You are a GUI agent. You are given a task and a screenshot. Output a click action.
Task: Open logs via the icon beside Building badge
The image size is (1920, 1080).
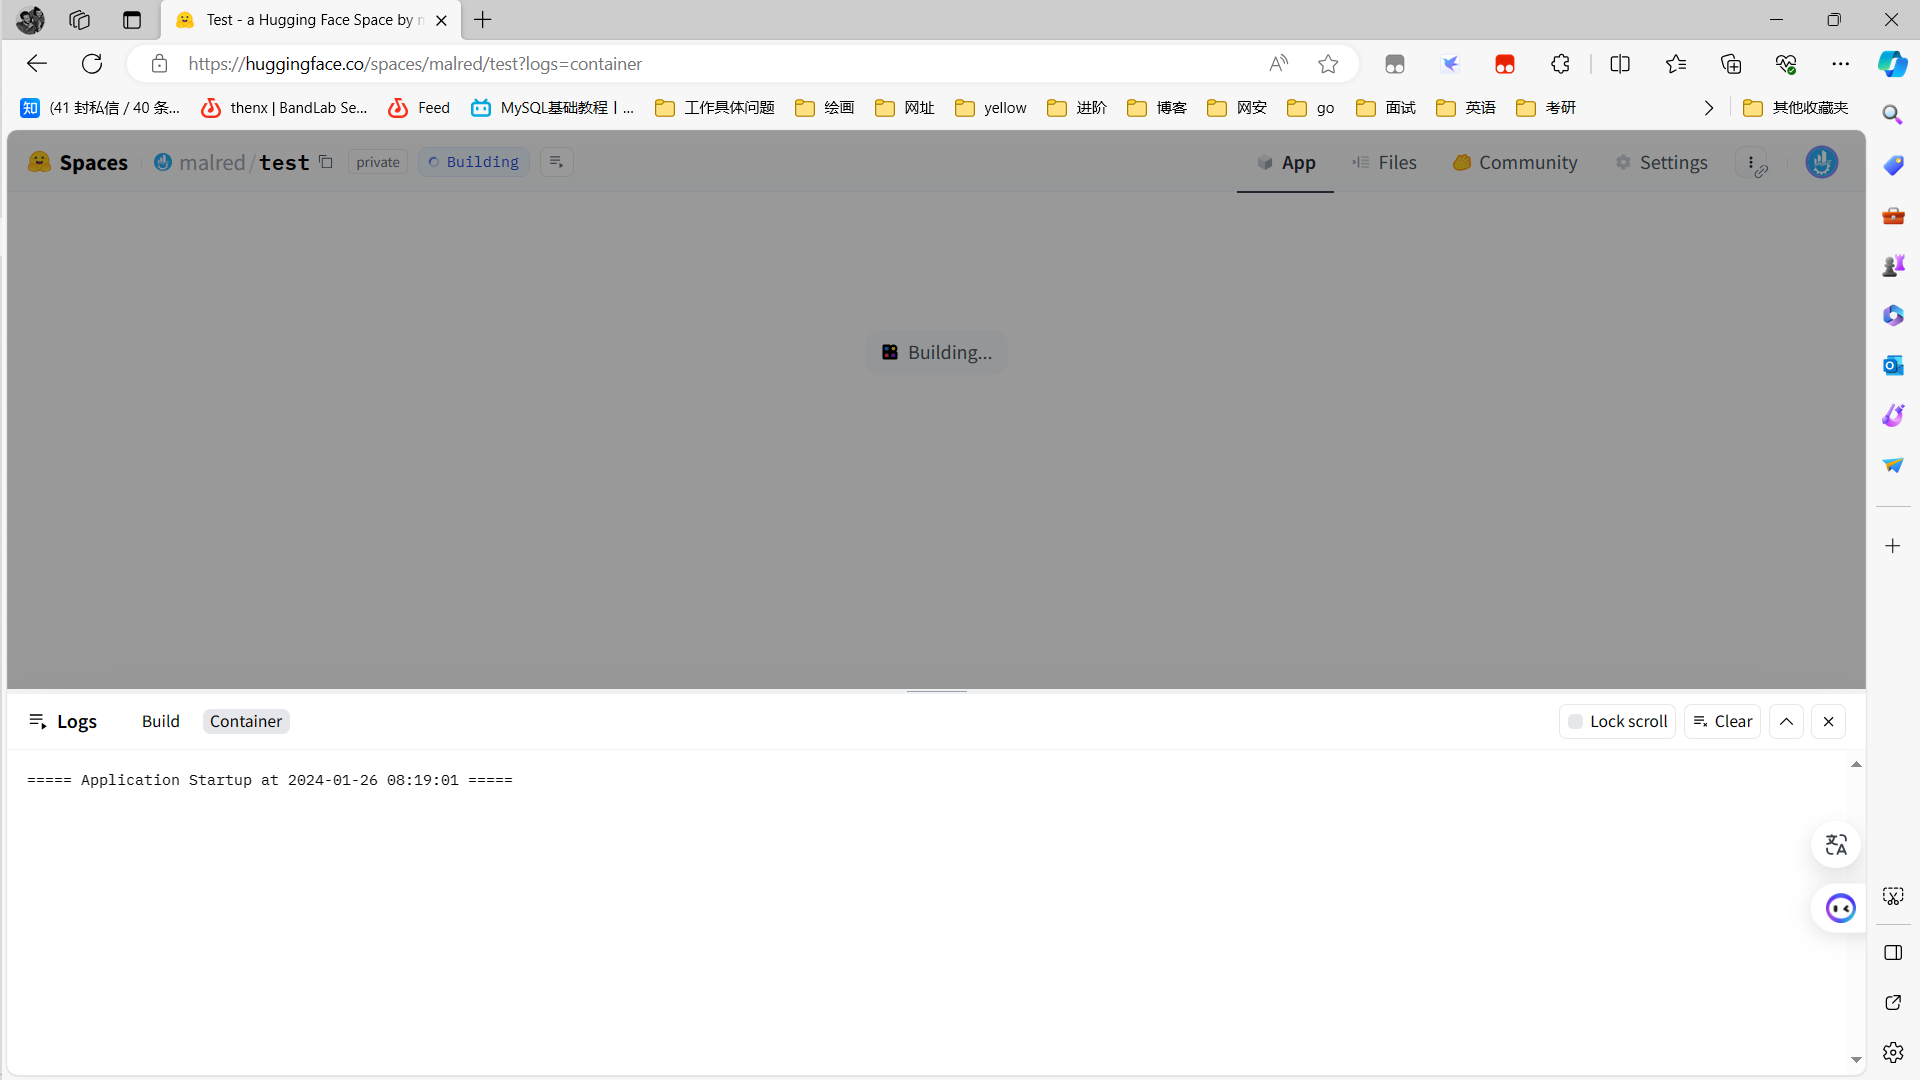click(x=557, y=162)
